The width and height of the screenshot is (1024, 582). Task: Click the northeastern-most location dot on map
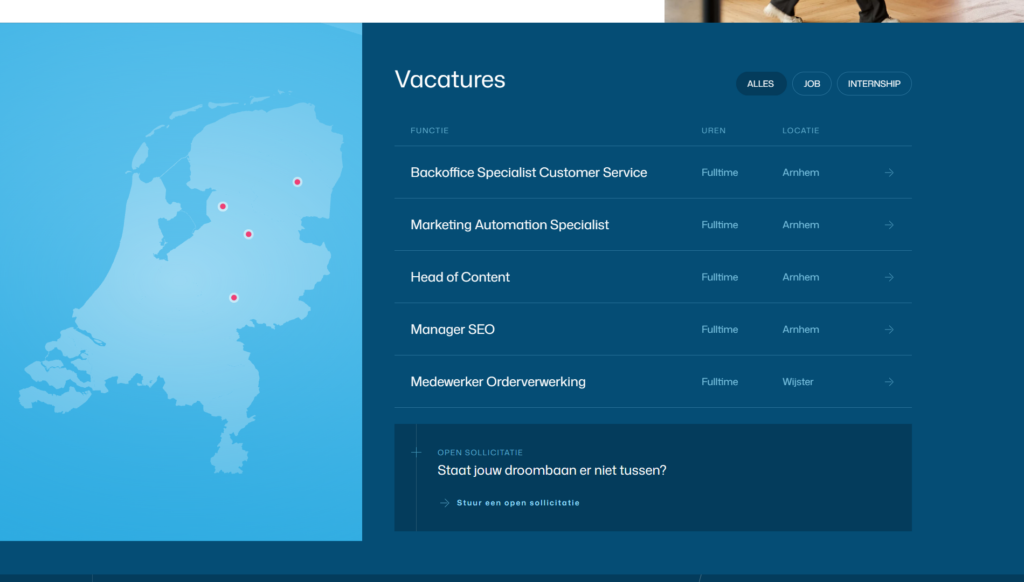(x=297, y=182)
